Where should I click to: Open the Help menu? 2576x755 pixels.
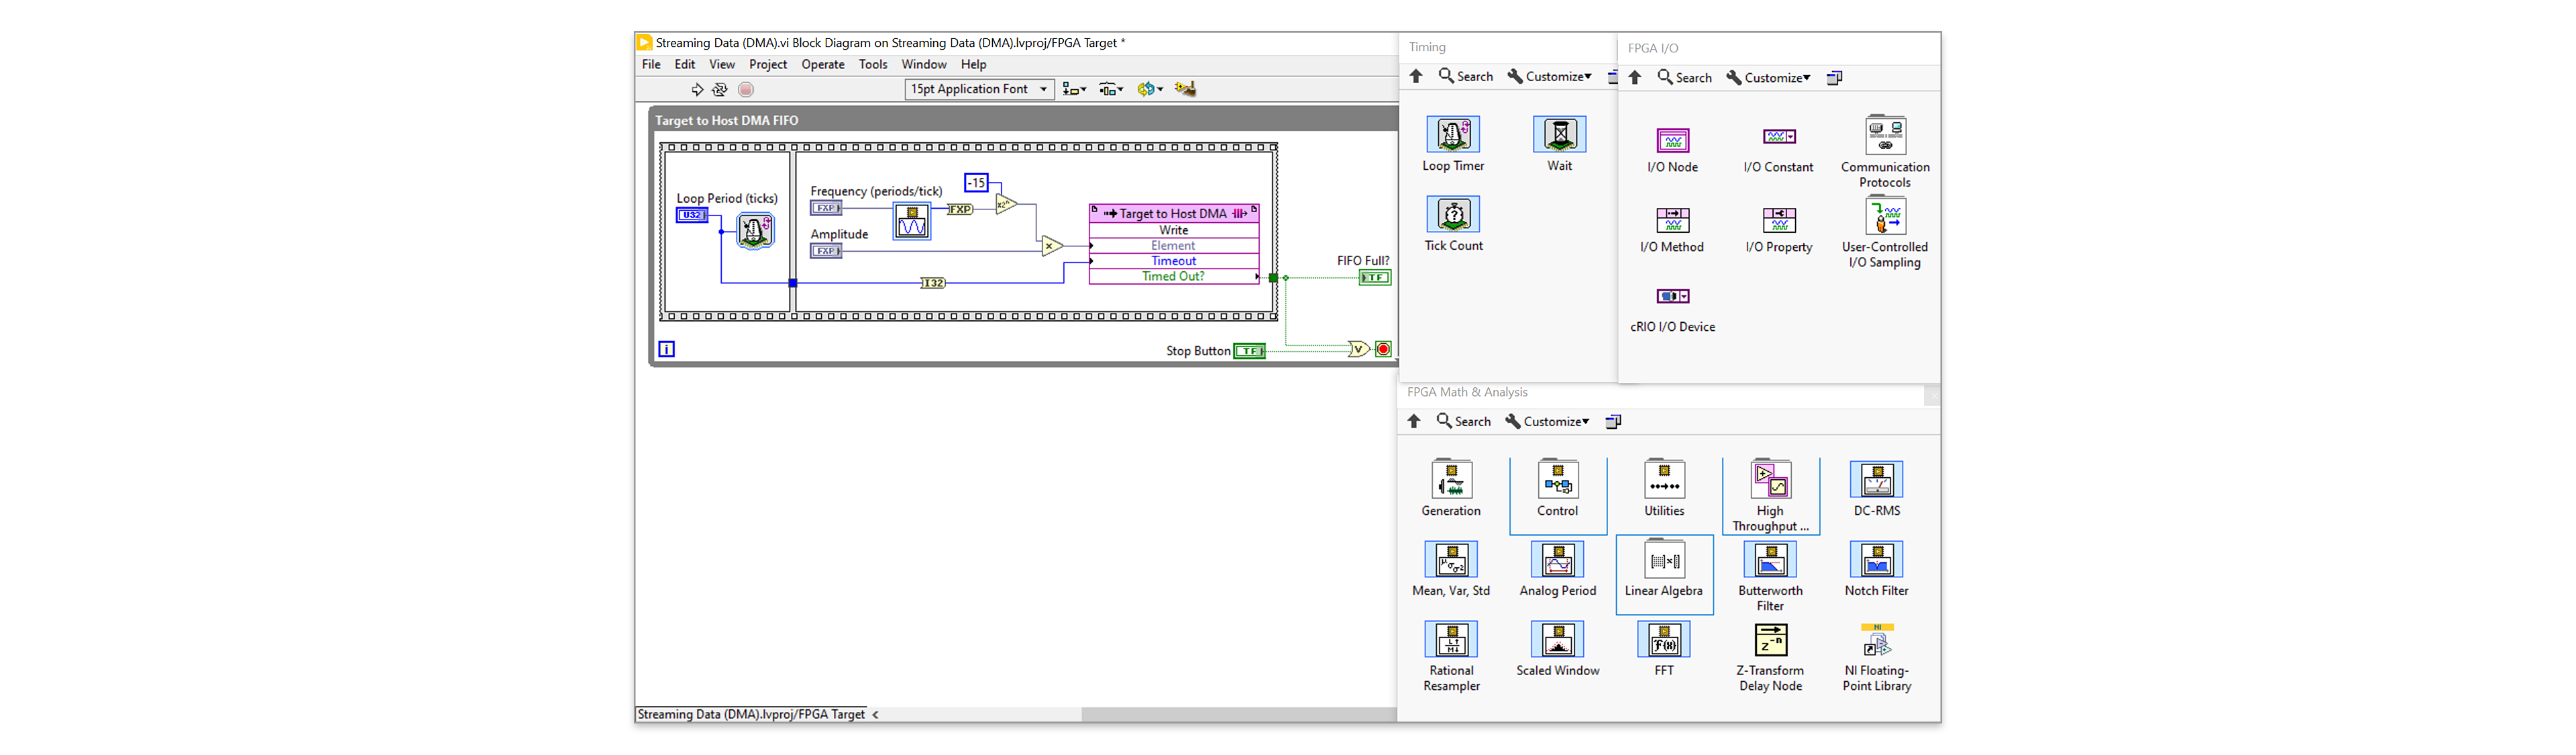[x=974, y=64]
